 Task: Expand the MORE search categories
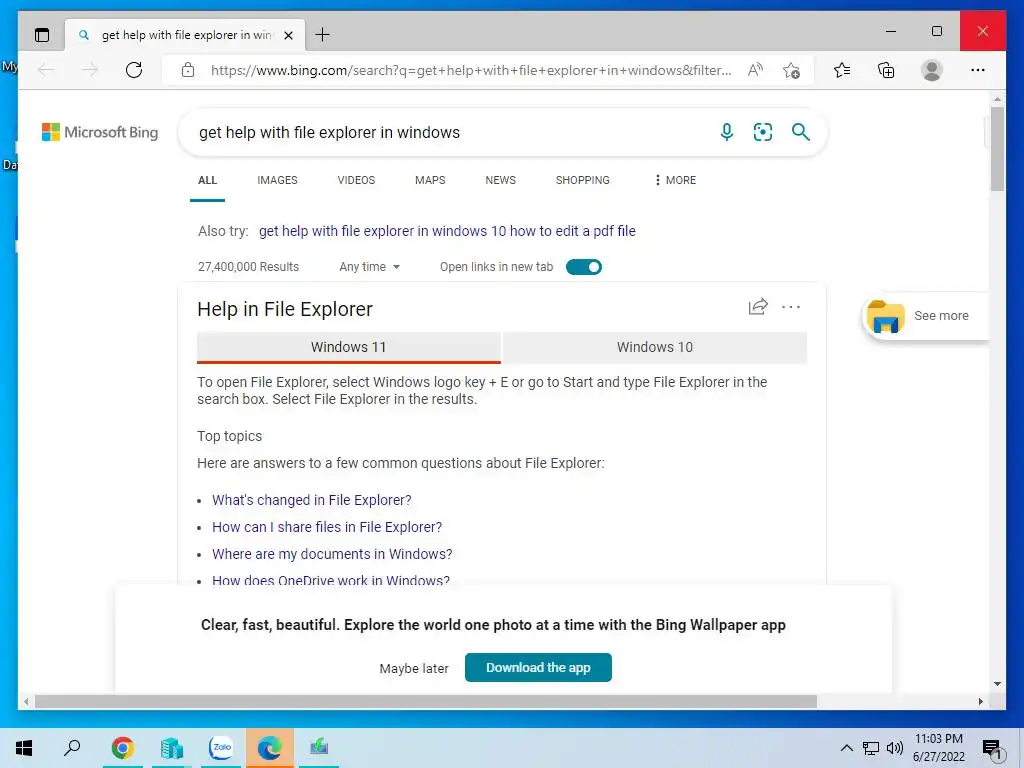[675, 180]
